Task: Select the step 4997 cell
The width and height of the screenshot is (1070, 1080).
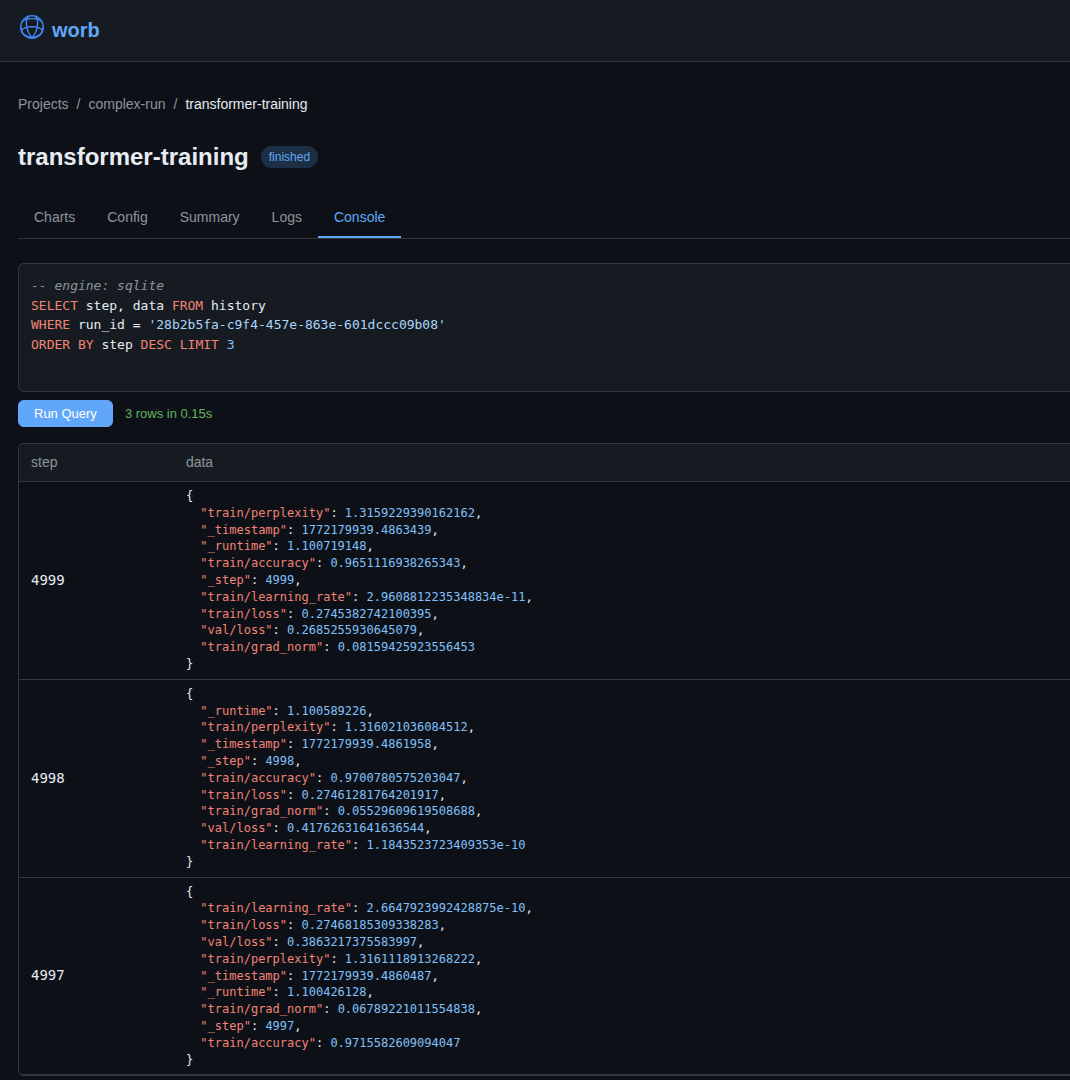Action: [x=48, y=975]
